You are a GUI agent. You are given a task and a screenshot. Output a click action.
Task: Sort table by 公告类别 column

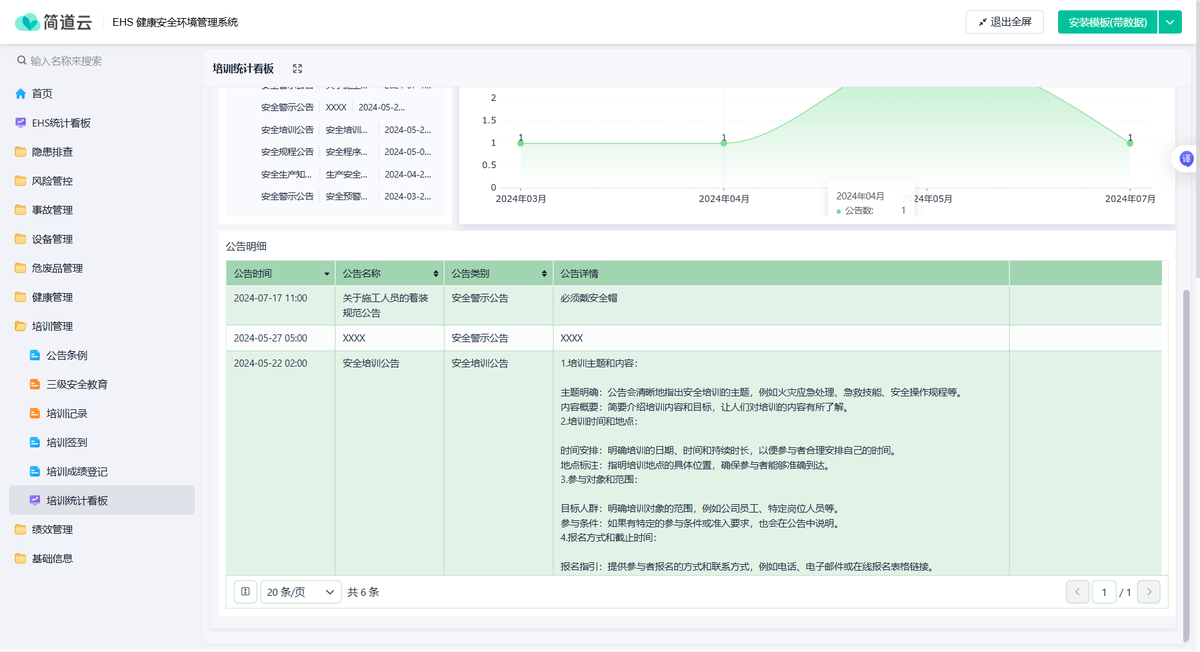[x=544, y=274]
